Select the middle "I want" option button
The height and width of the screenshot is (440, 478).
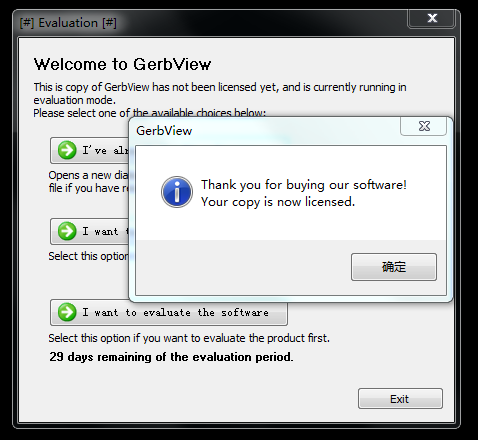coord(90,231)
